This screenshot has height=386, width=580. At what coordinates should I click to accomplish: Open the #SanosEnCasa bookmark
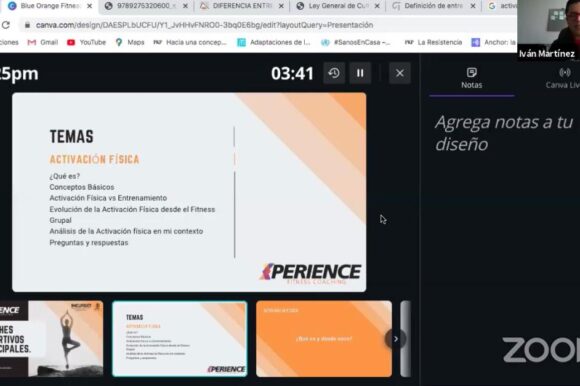(356, 43)
